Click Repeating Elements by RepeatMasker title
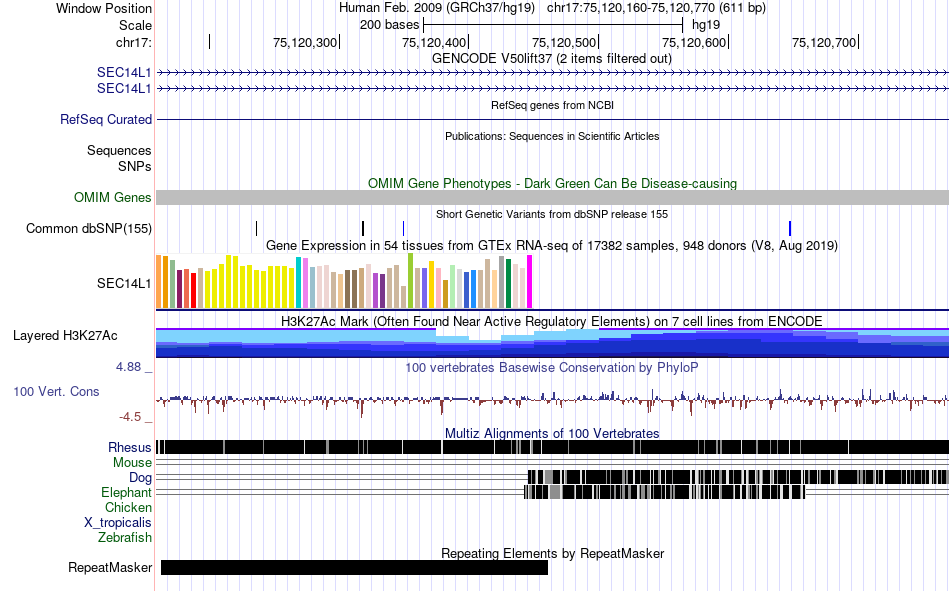Screen dimensions: 950x591 (552, 553)
